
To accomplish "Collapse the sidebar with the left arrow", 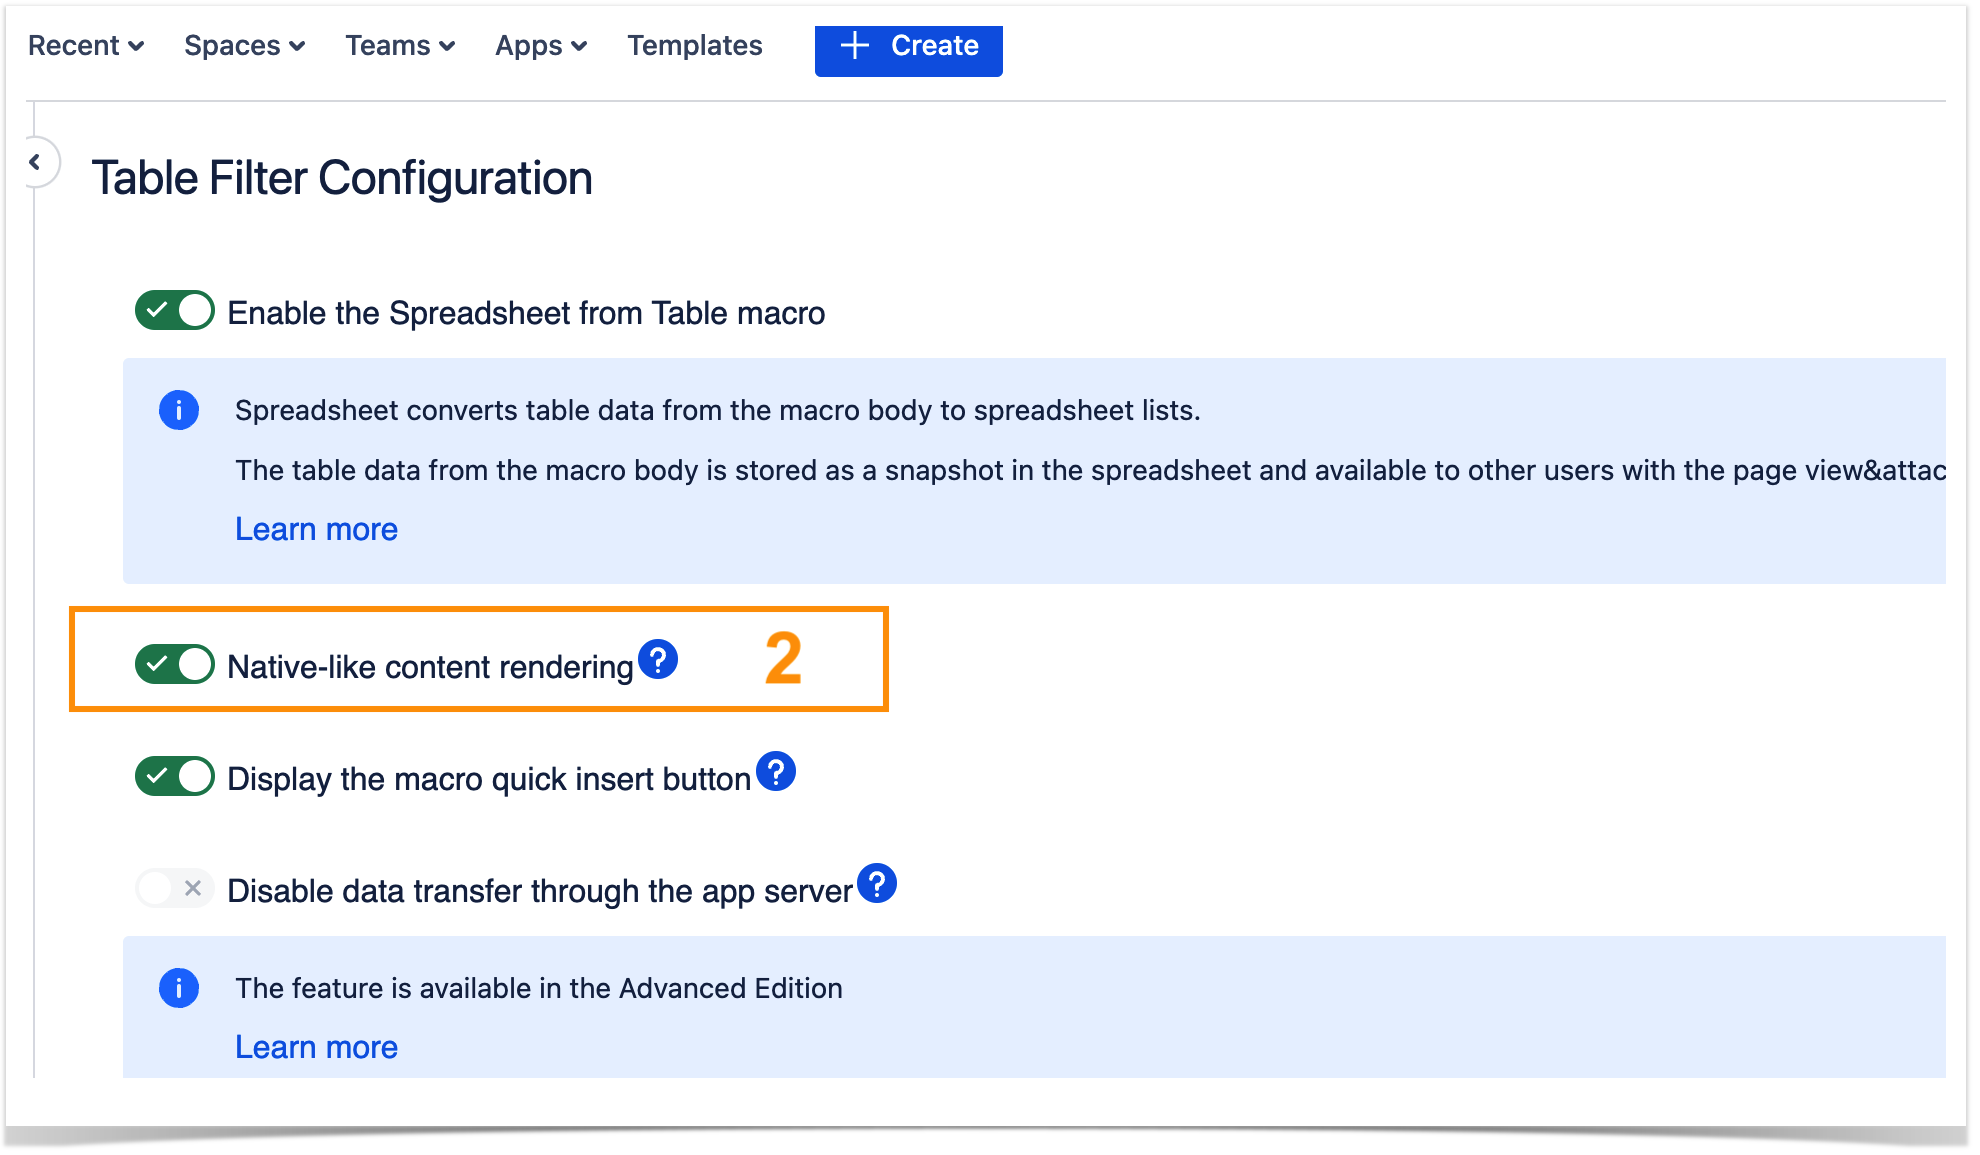I will coord(36,162).
